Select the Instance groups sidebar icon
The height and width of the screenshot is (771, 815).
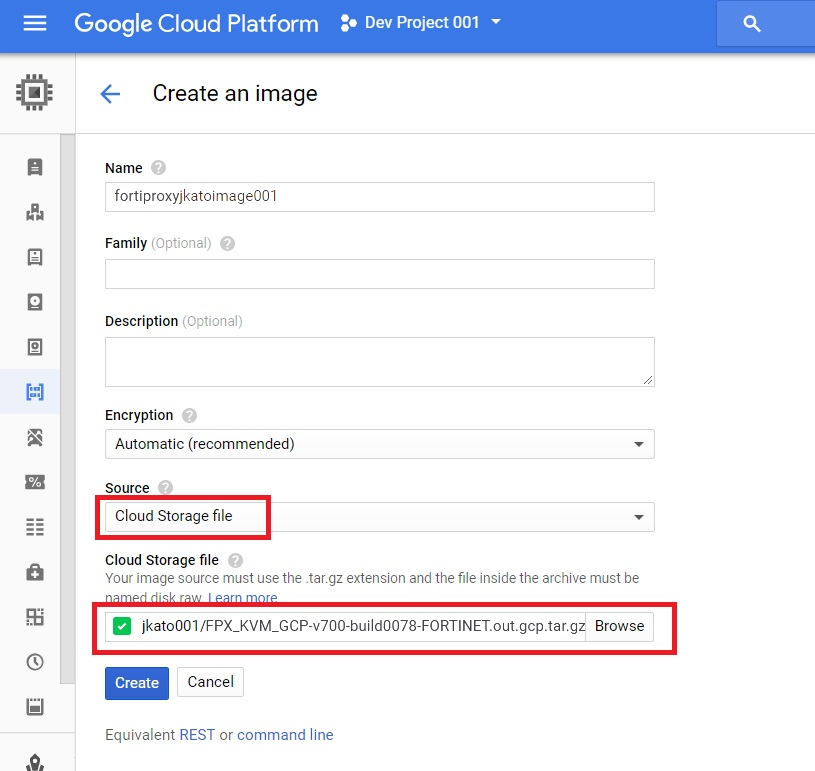pyautogui.click(x=35, y=212)
